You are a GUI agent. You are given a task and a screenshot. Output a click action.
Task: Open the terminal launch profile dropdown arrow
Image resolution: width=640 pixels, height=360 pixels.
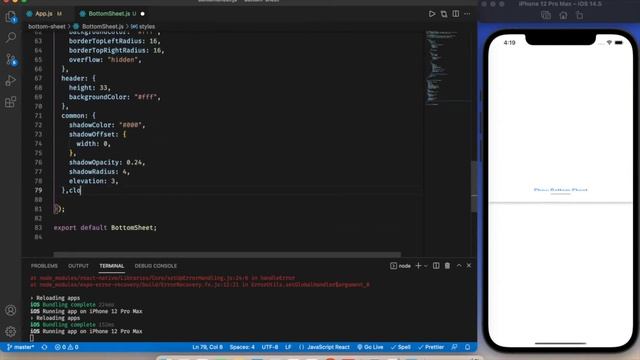[426, 266]
